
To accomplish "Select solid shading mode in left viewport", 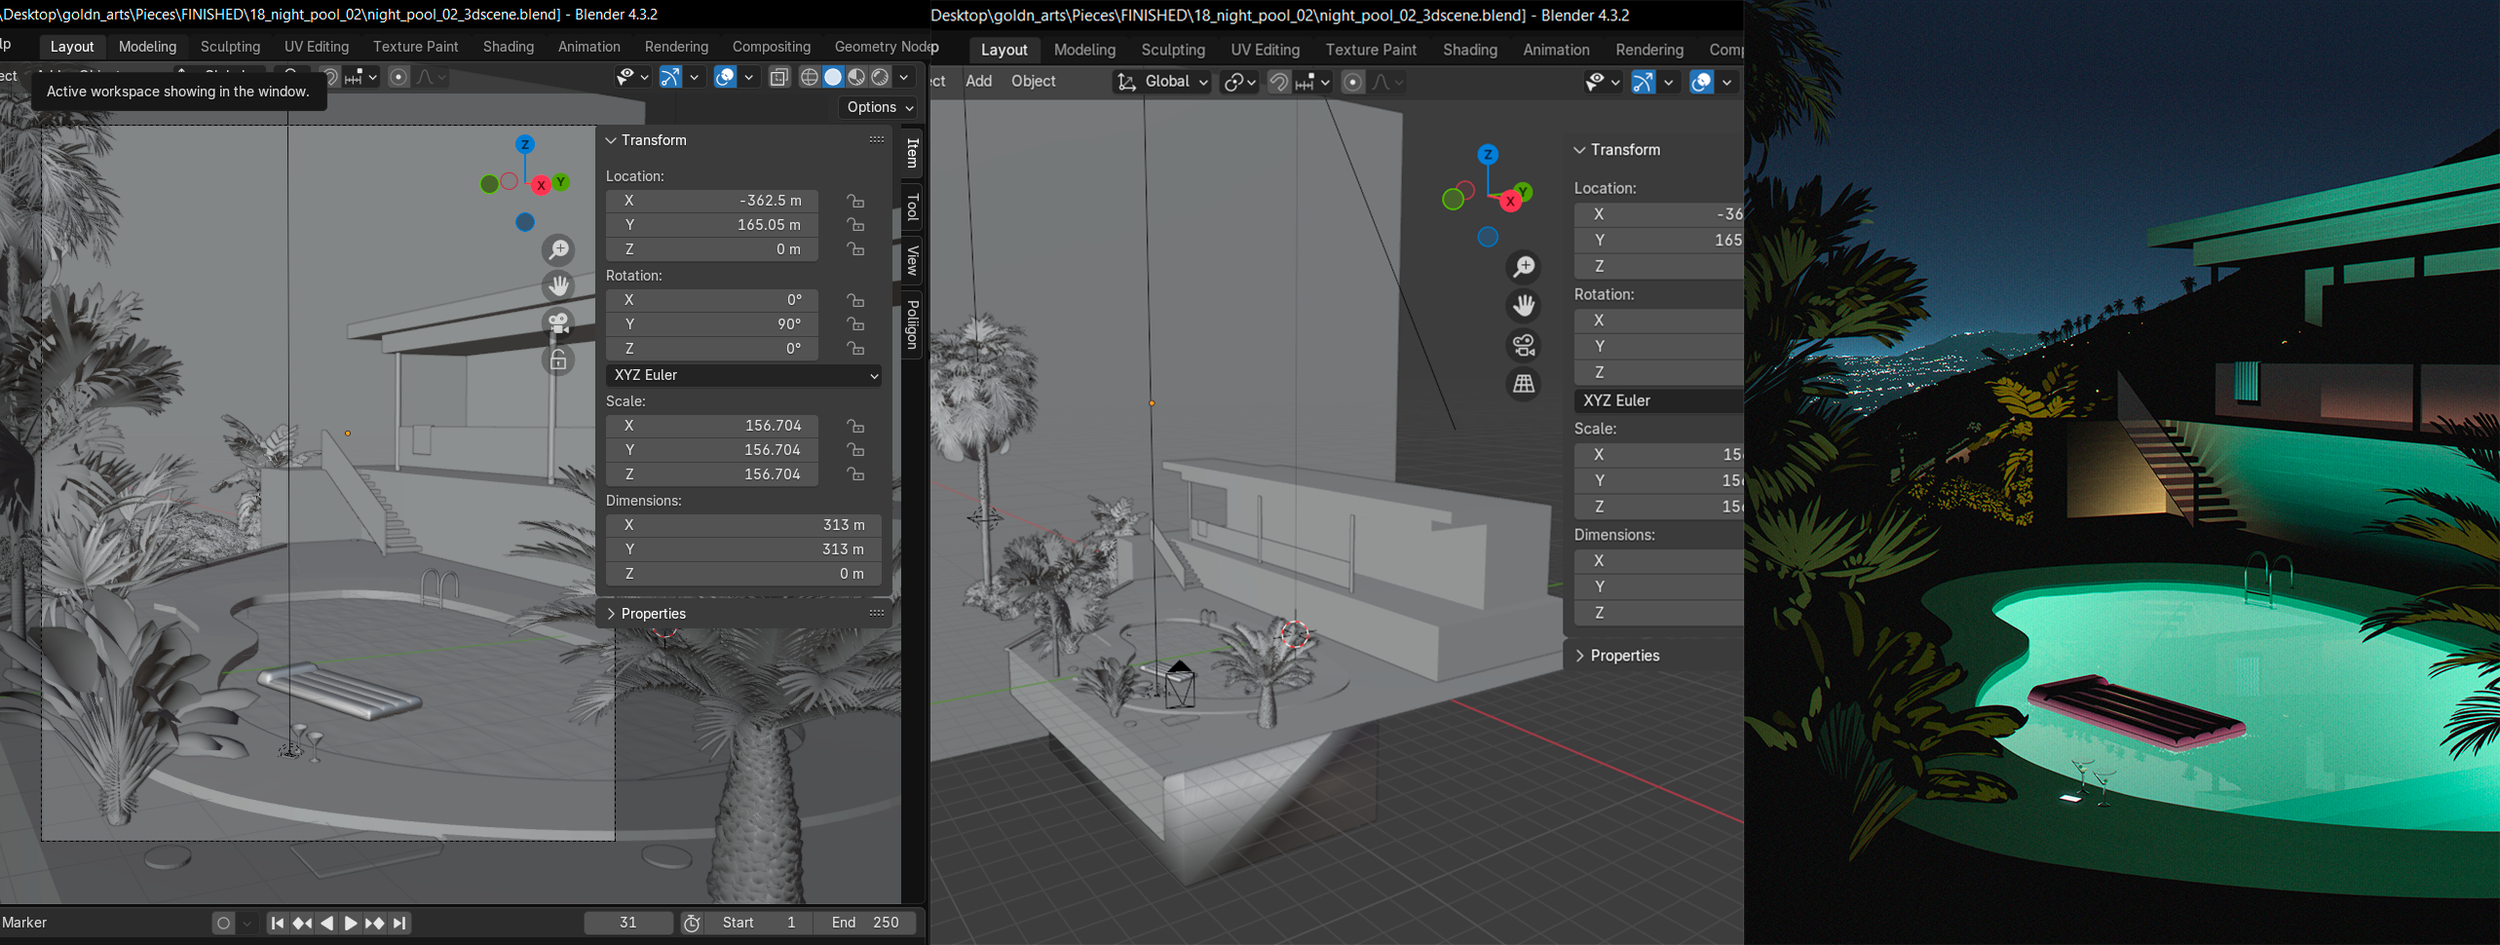I will click(x=833, y=77).
